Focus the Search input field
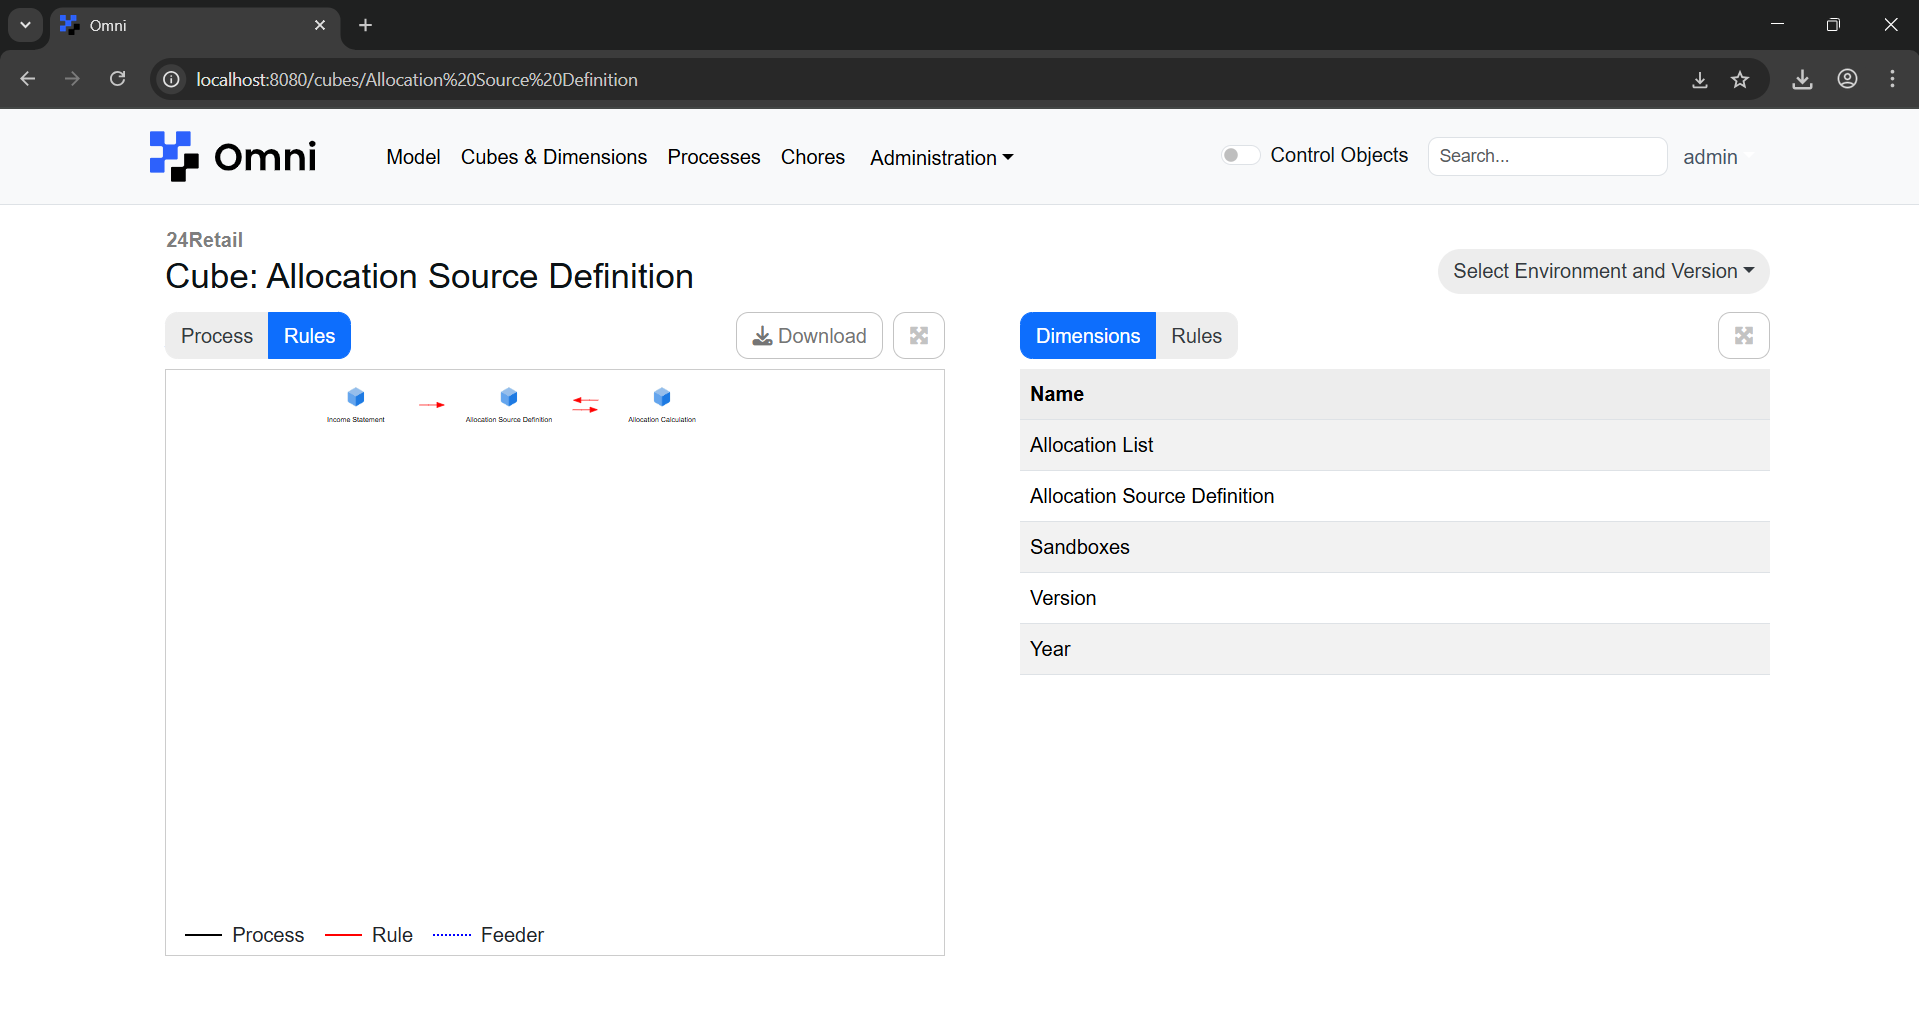The height and width of the screenshot is (1015, 1919). 1547,156
